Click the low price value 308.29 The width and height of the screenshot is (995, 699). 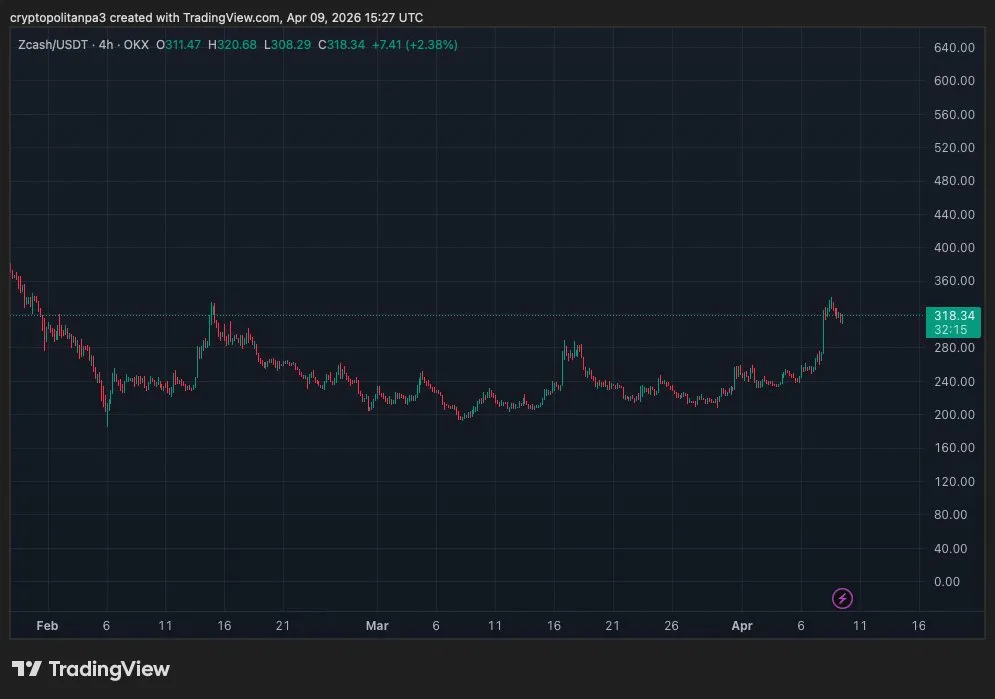293,45
